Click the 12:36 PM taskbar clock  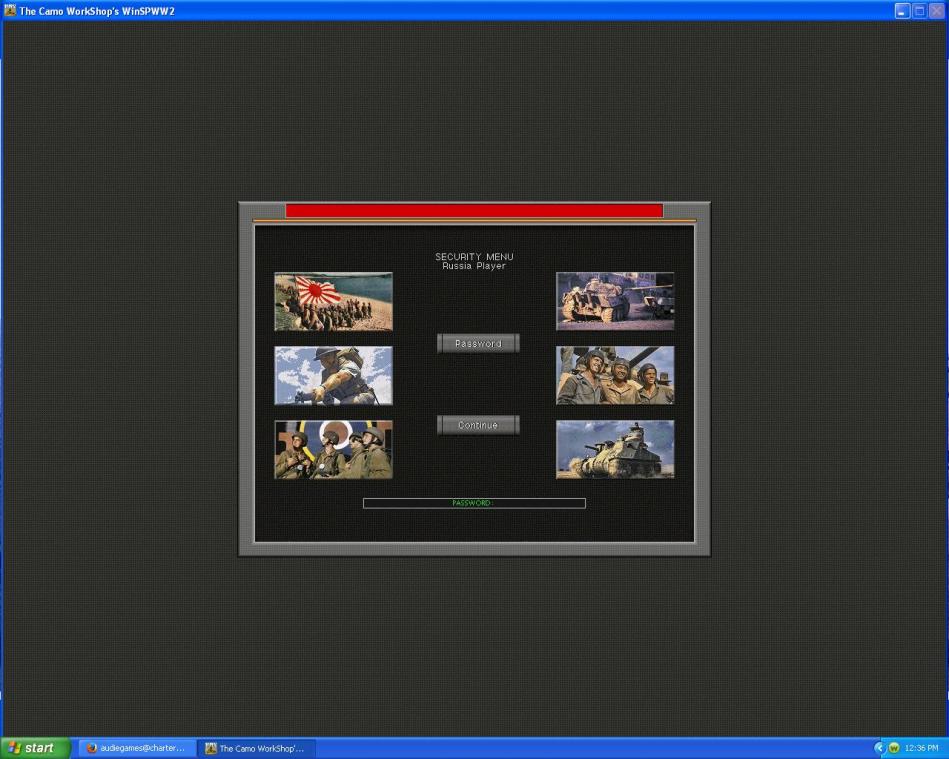(921, 748)
